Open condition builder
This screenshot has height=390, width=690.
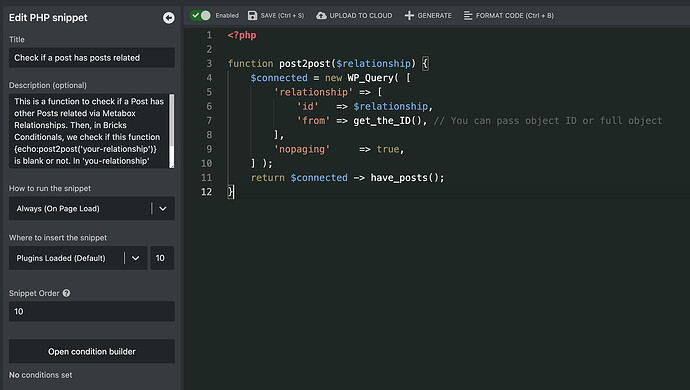point(92,351)
